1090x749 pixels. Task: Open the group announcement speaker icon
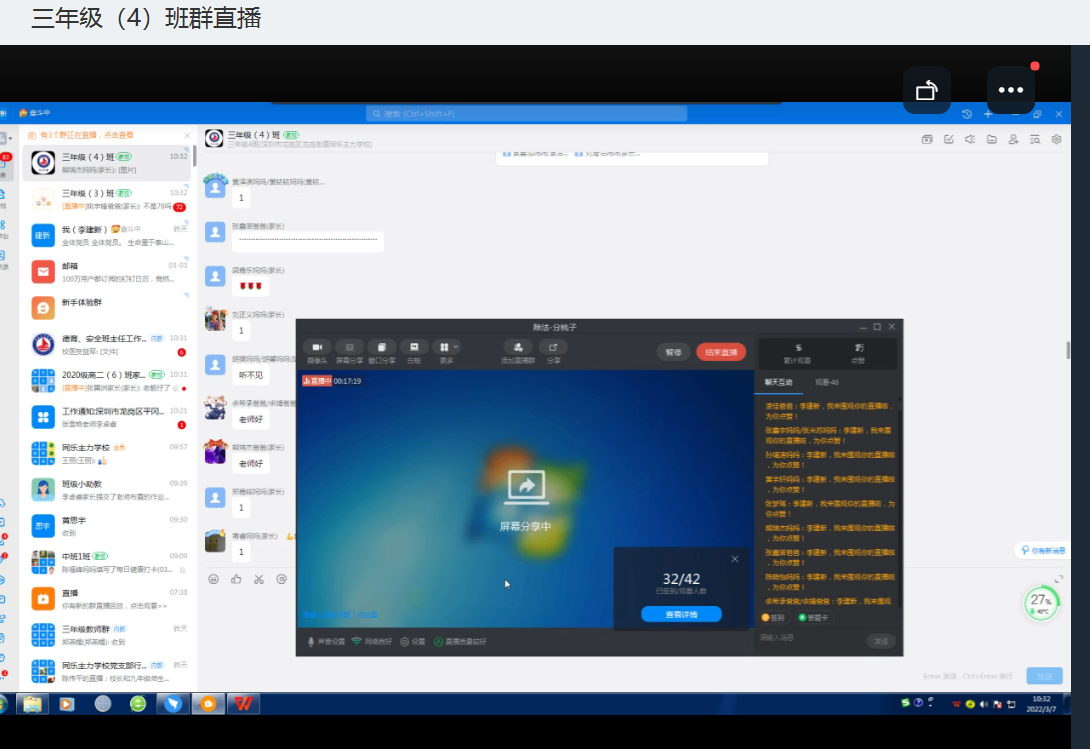pos(970,140)
